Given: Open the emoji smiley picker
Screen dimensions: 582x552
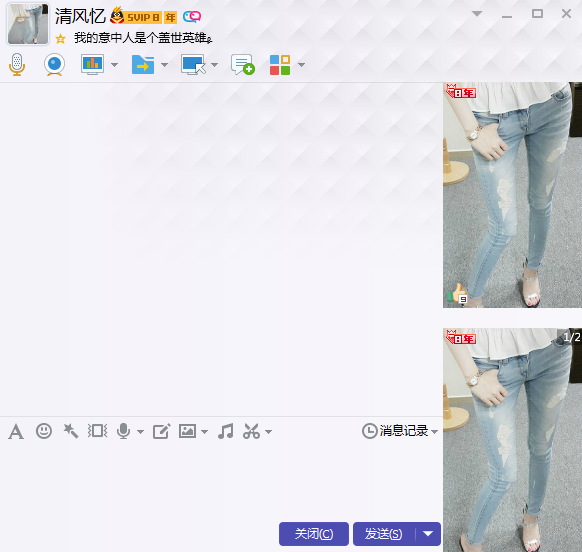Looking at the screenshot, I should pyautogui.click(x=44, y=431).
